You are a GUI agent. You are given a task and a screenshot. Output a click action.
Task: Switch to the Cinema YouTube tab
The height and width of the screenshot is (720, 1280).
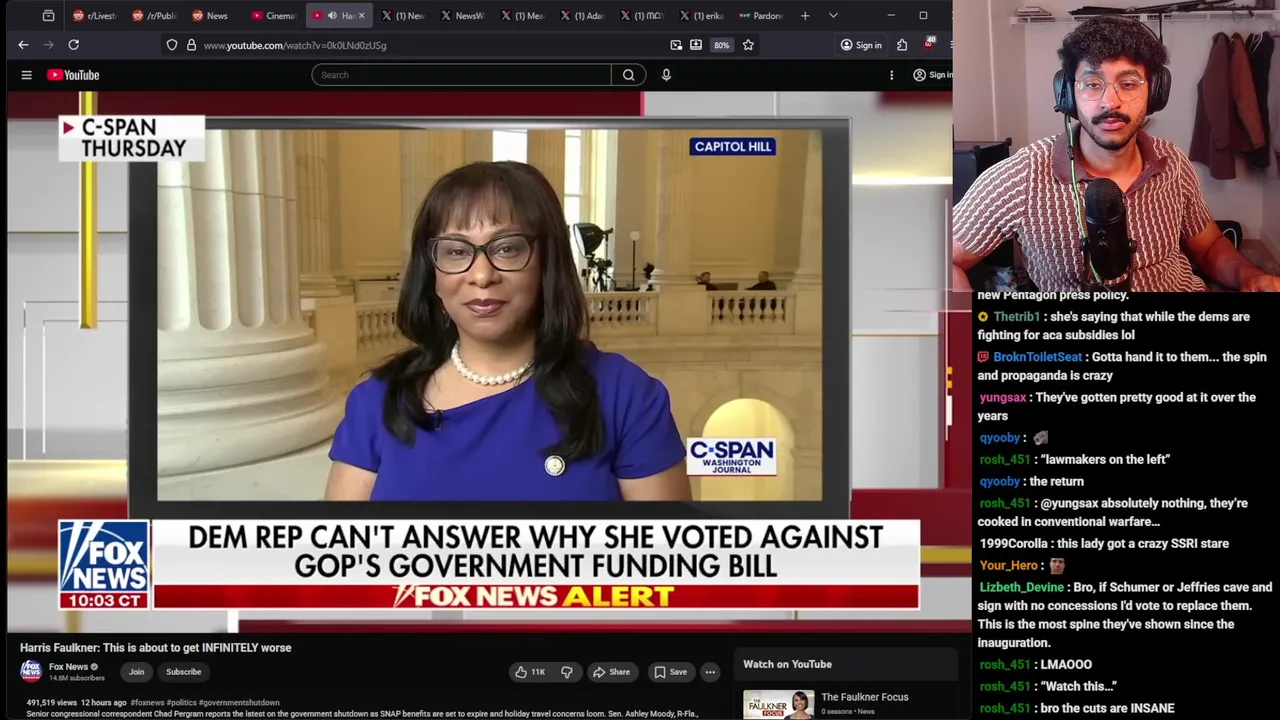pos(272,16)
